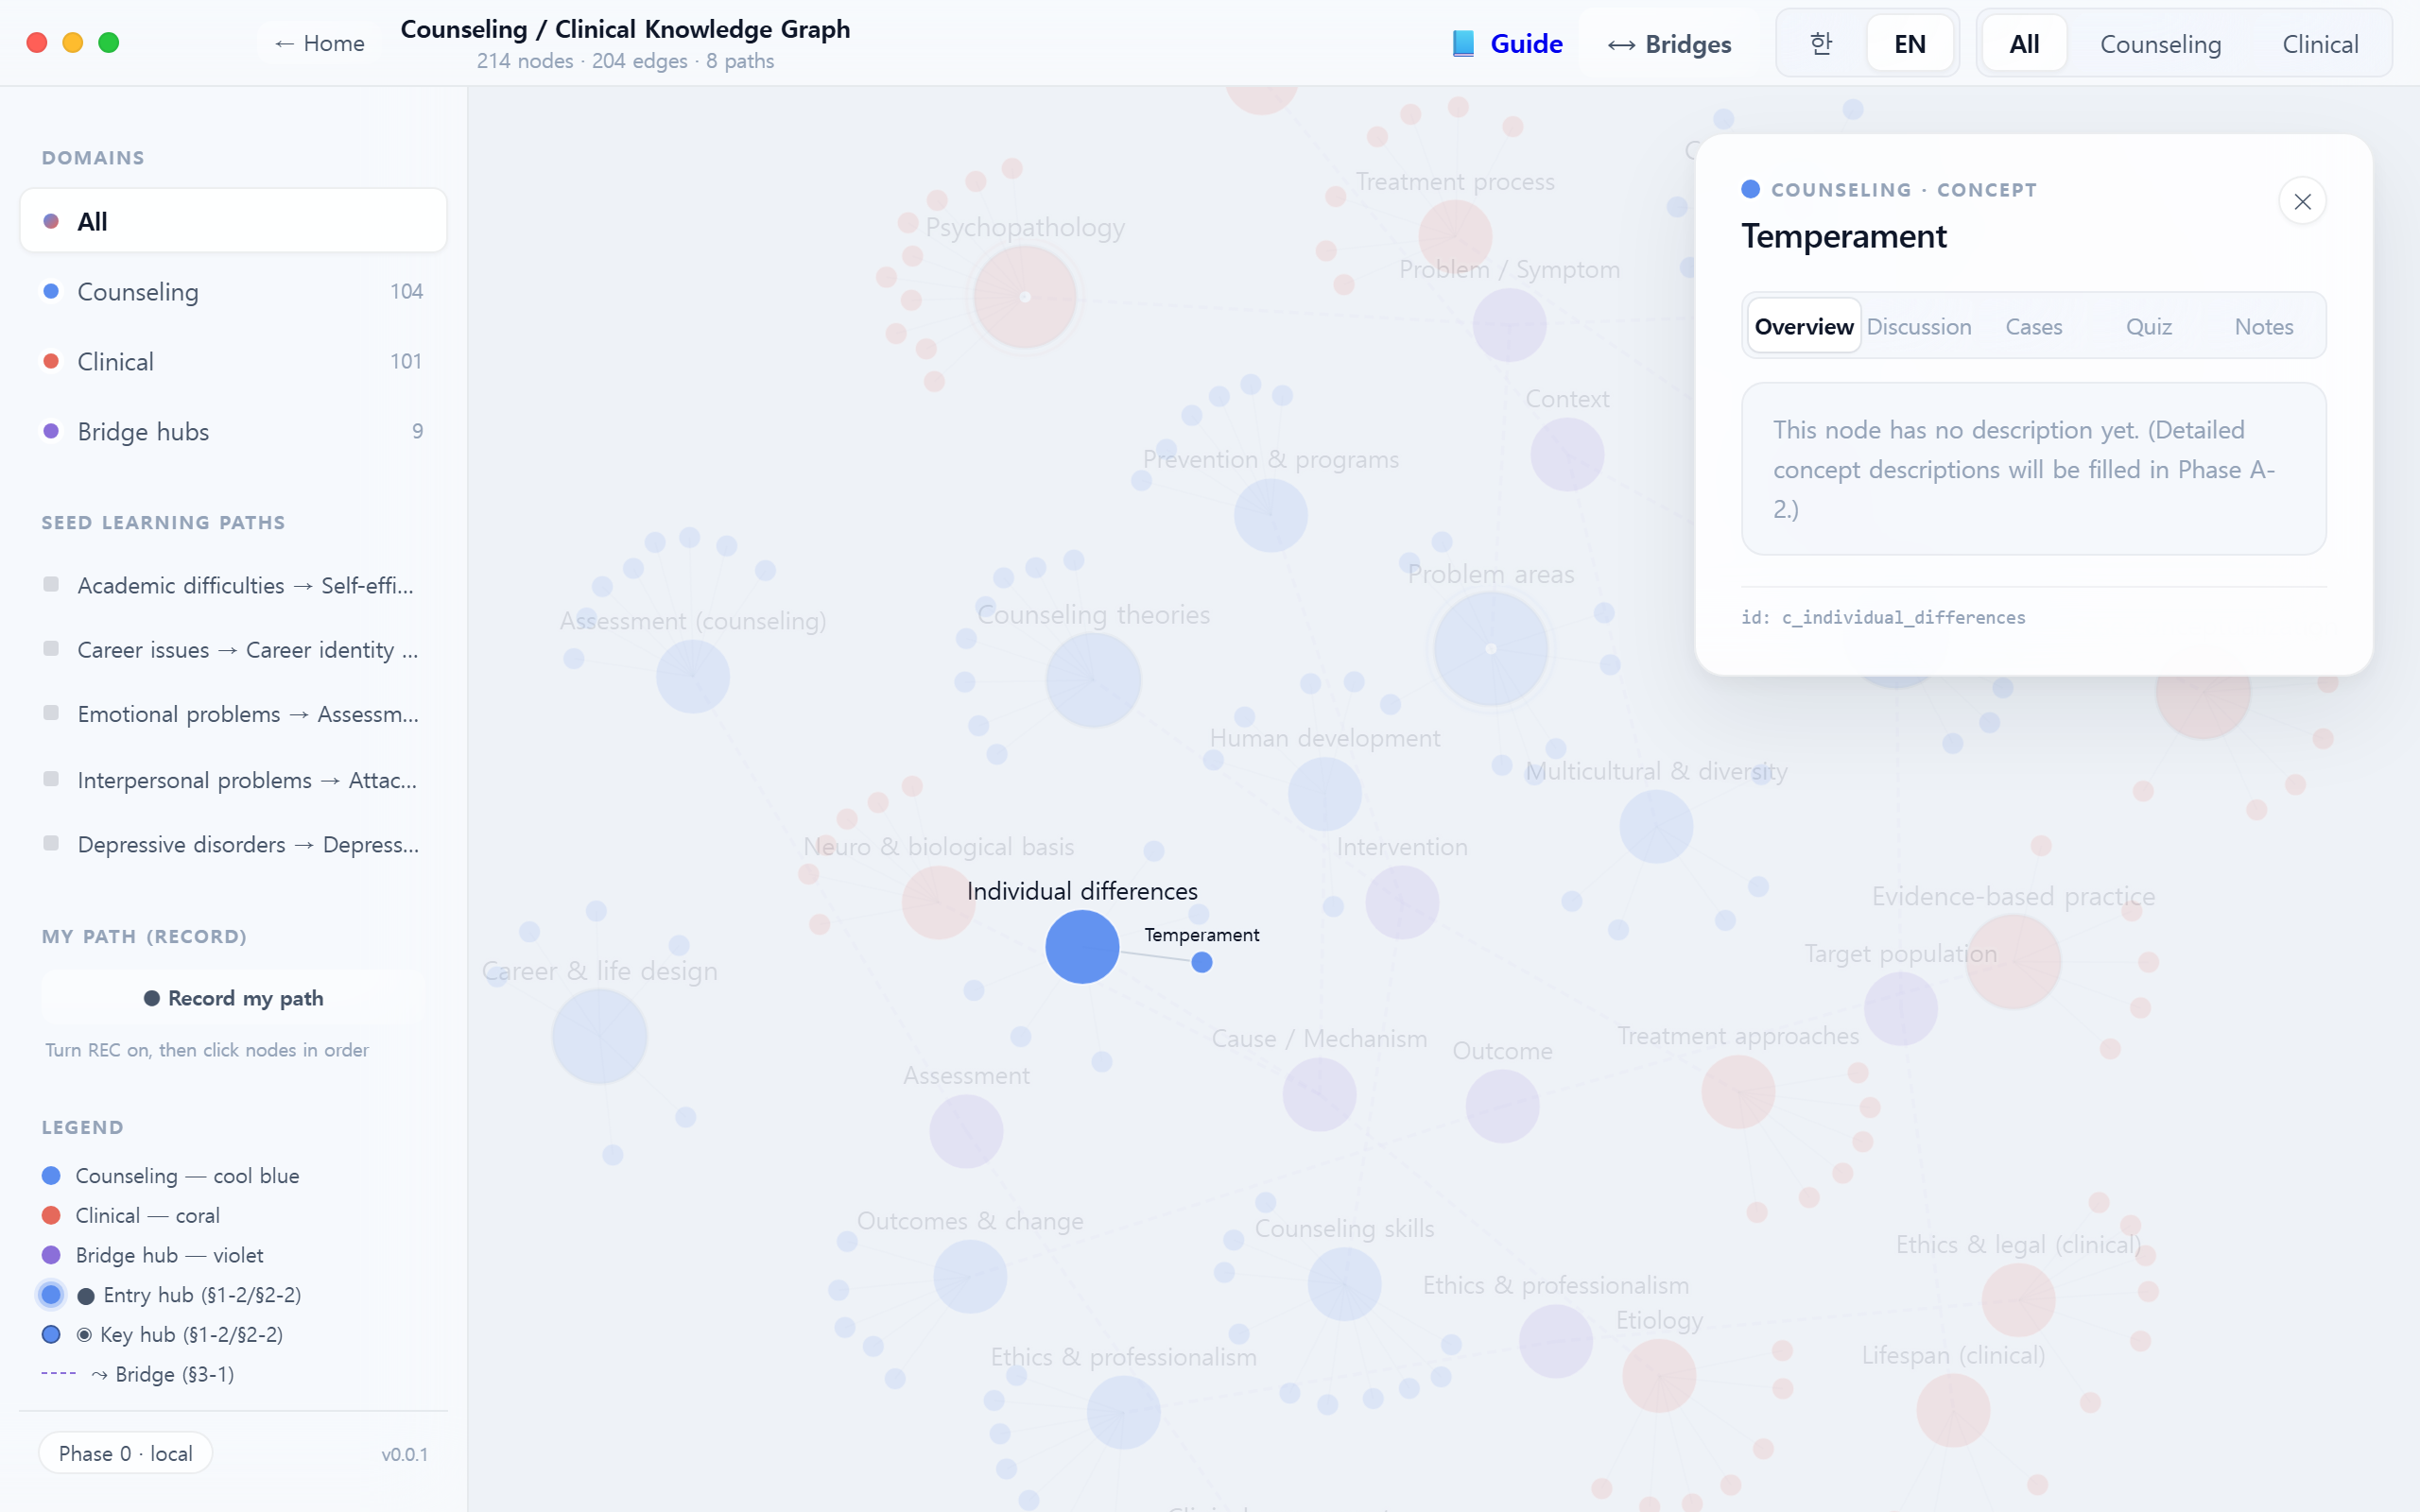Click the Treatment approaches hub node
2420x1512 pixels.
click(x=1738, y=1091)
